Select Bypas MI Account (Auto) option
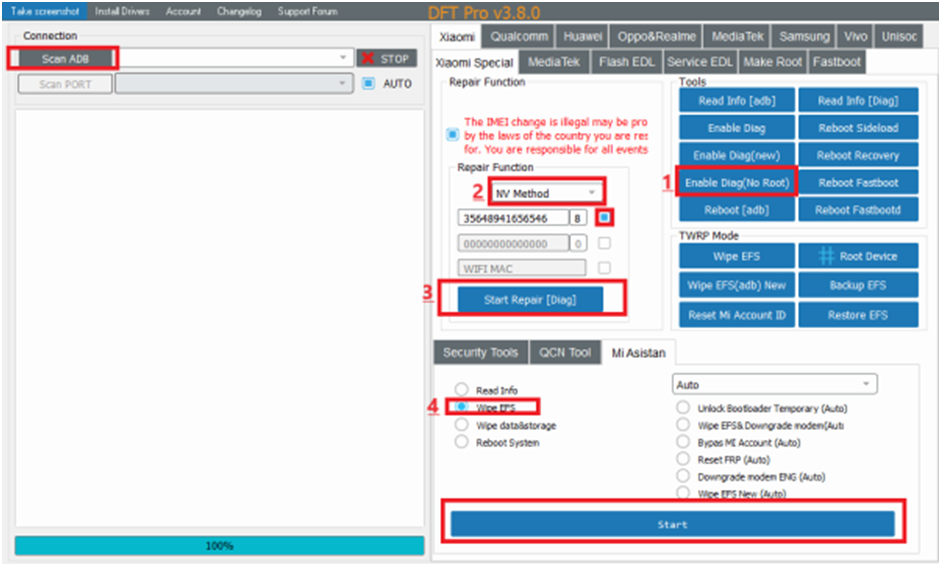The width and height of the screenshot is (941, 566). point(683,442)
